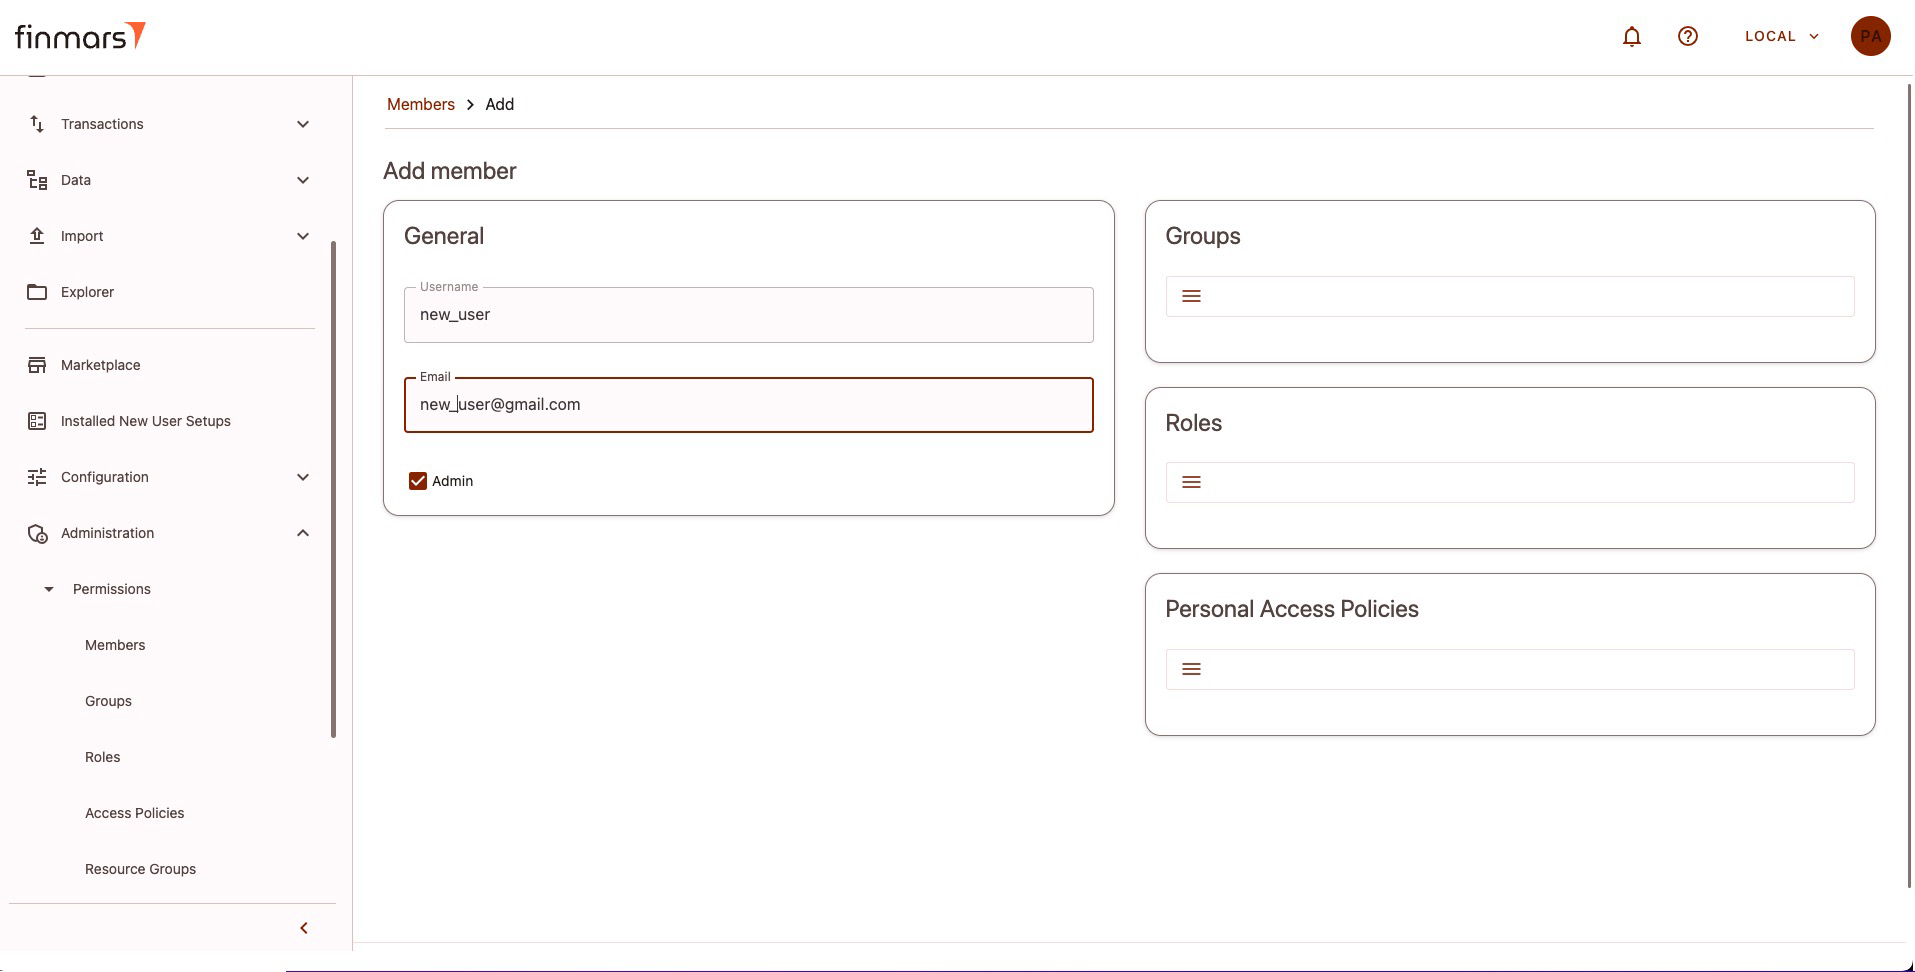1915x972 pixels.
Task: Collapse the sidebar with the left chevron
Action: pyautogui.click(x=304, y=928)
